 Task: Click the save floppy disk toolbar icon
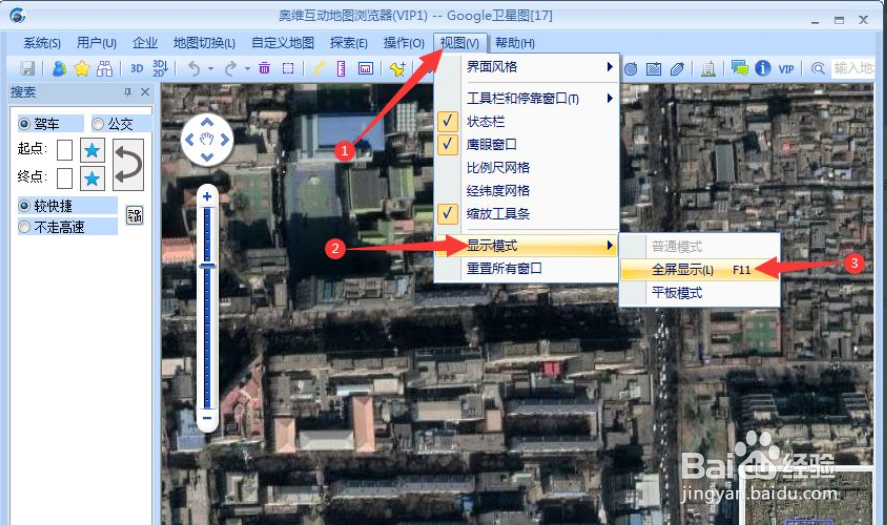point(27,68)
